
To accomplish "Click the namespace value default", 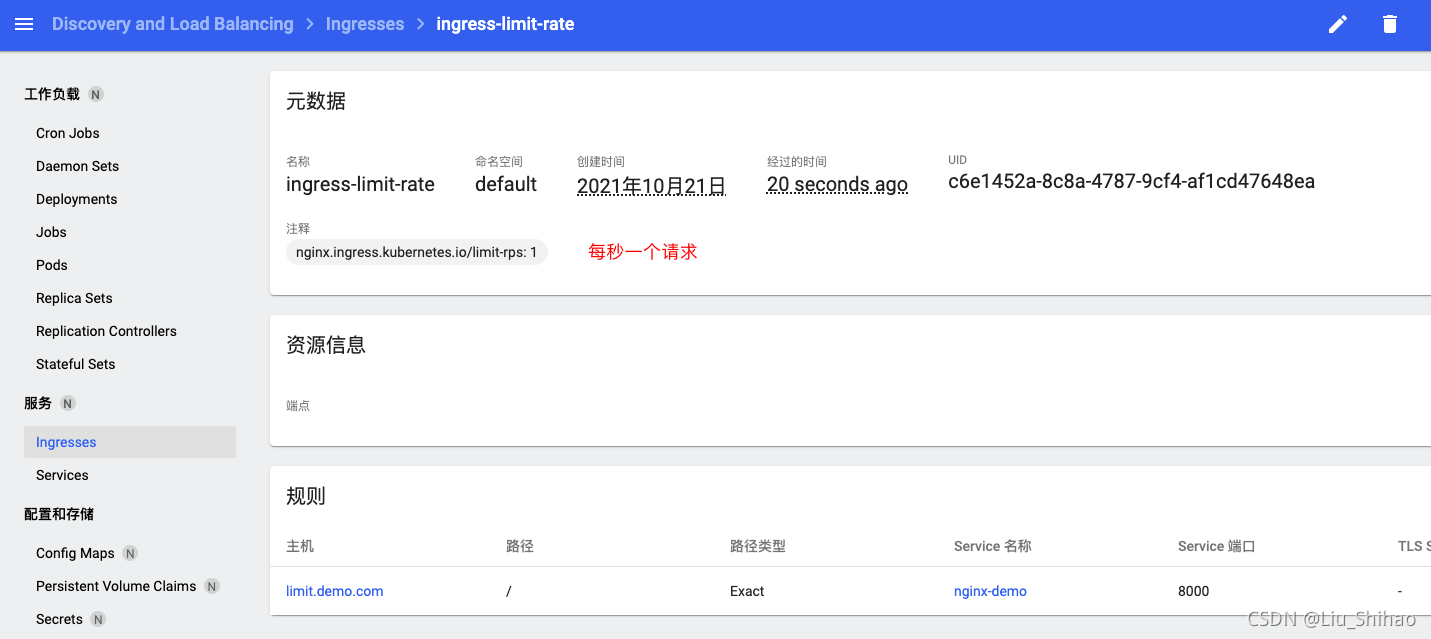I will [506, 184].
